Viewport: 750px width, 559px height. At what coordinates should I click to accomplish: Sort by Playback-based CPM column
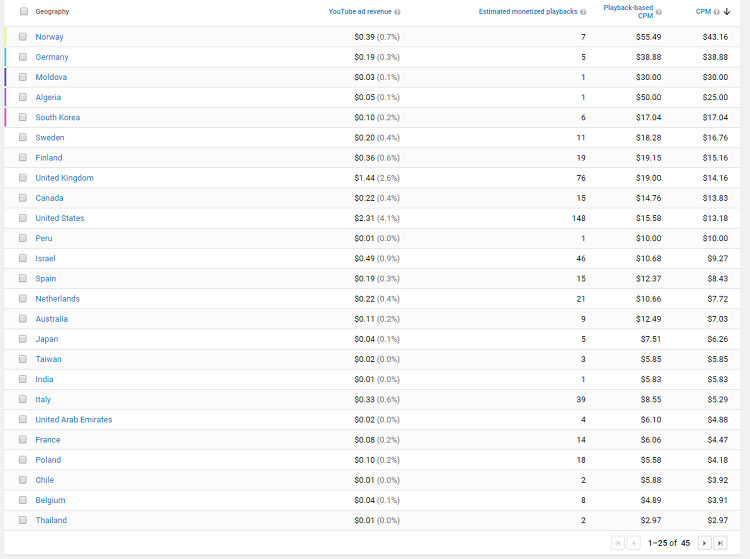(628, 11)
